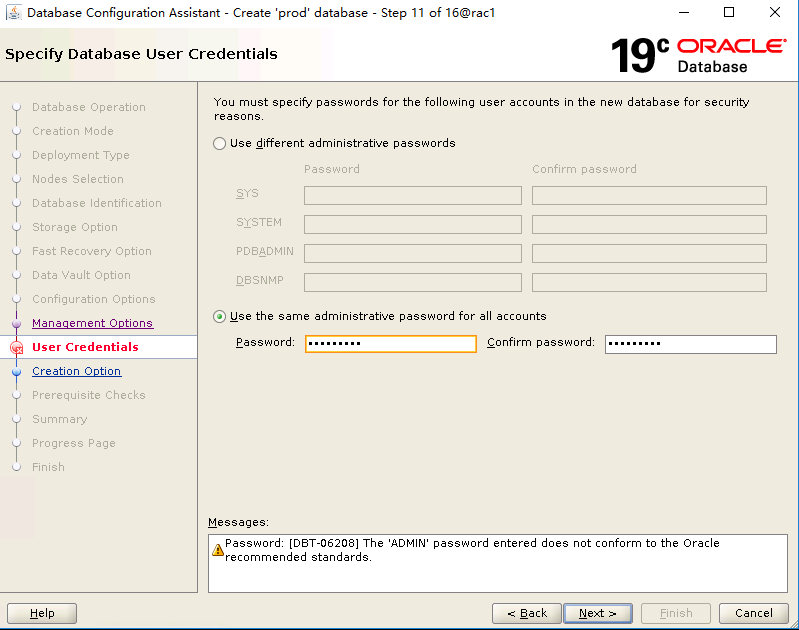Image resolution: width=799 pixels, height=630 pixels.
Task: Click the blue step marker beside Creation Option
Action: pos(16,372)
